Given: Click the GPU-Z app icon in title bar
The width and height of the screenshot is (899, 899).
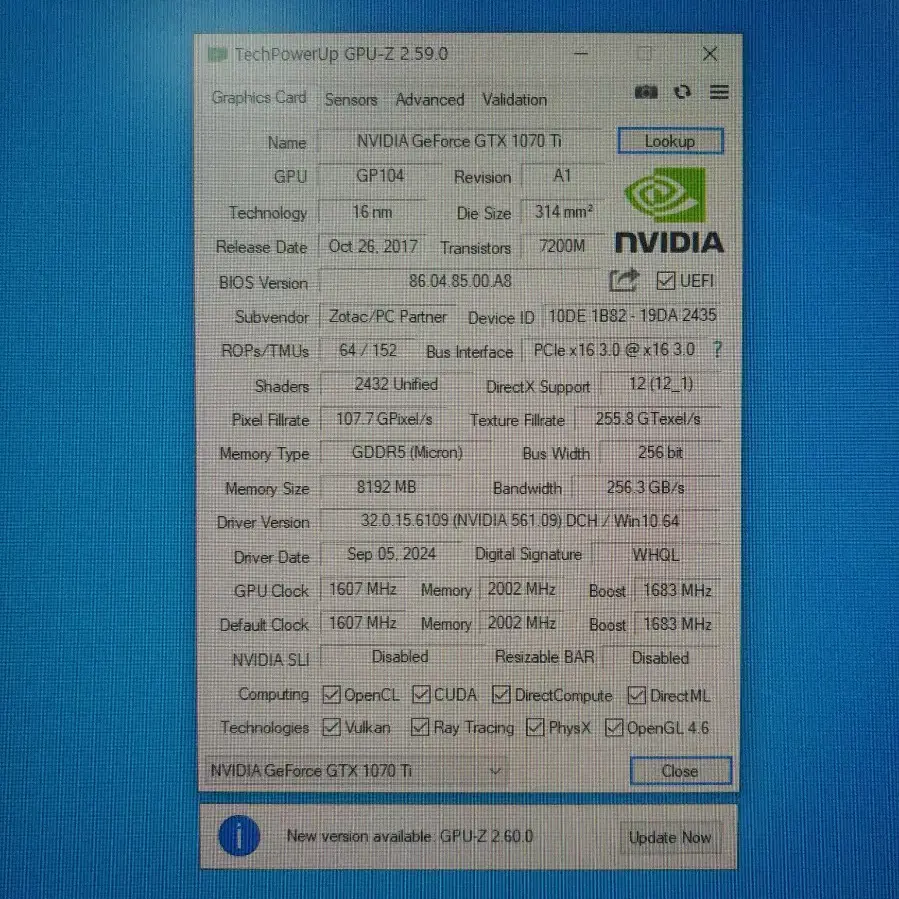Looking at the screenshot, I should point(218,55).
